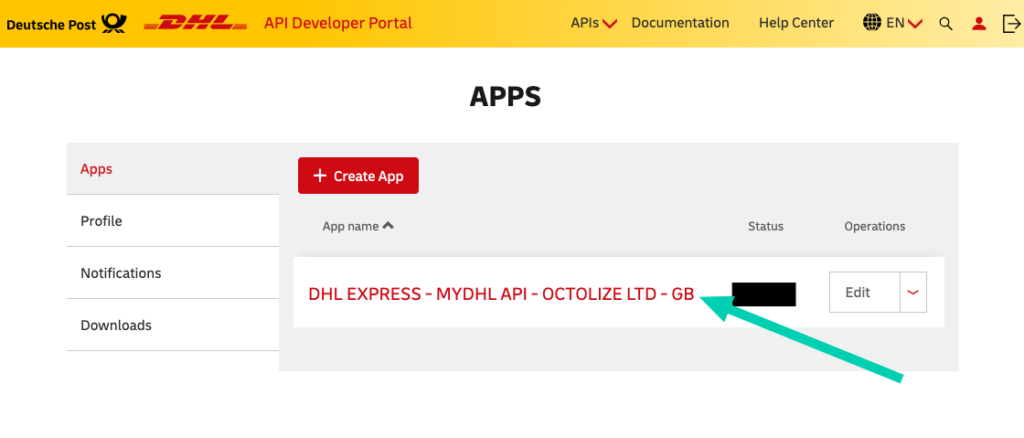Image resolution: width=1024 pixels, height=438 pixels.
Task: Click the Create App button
Action: coord(358,176)
